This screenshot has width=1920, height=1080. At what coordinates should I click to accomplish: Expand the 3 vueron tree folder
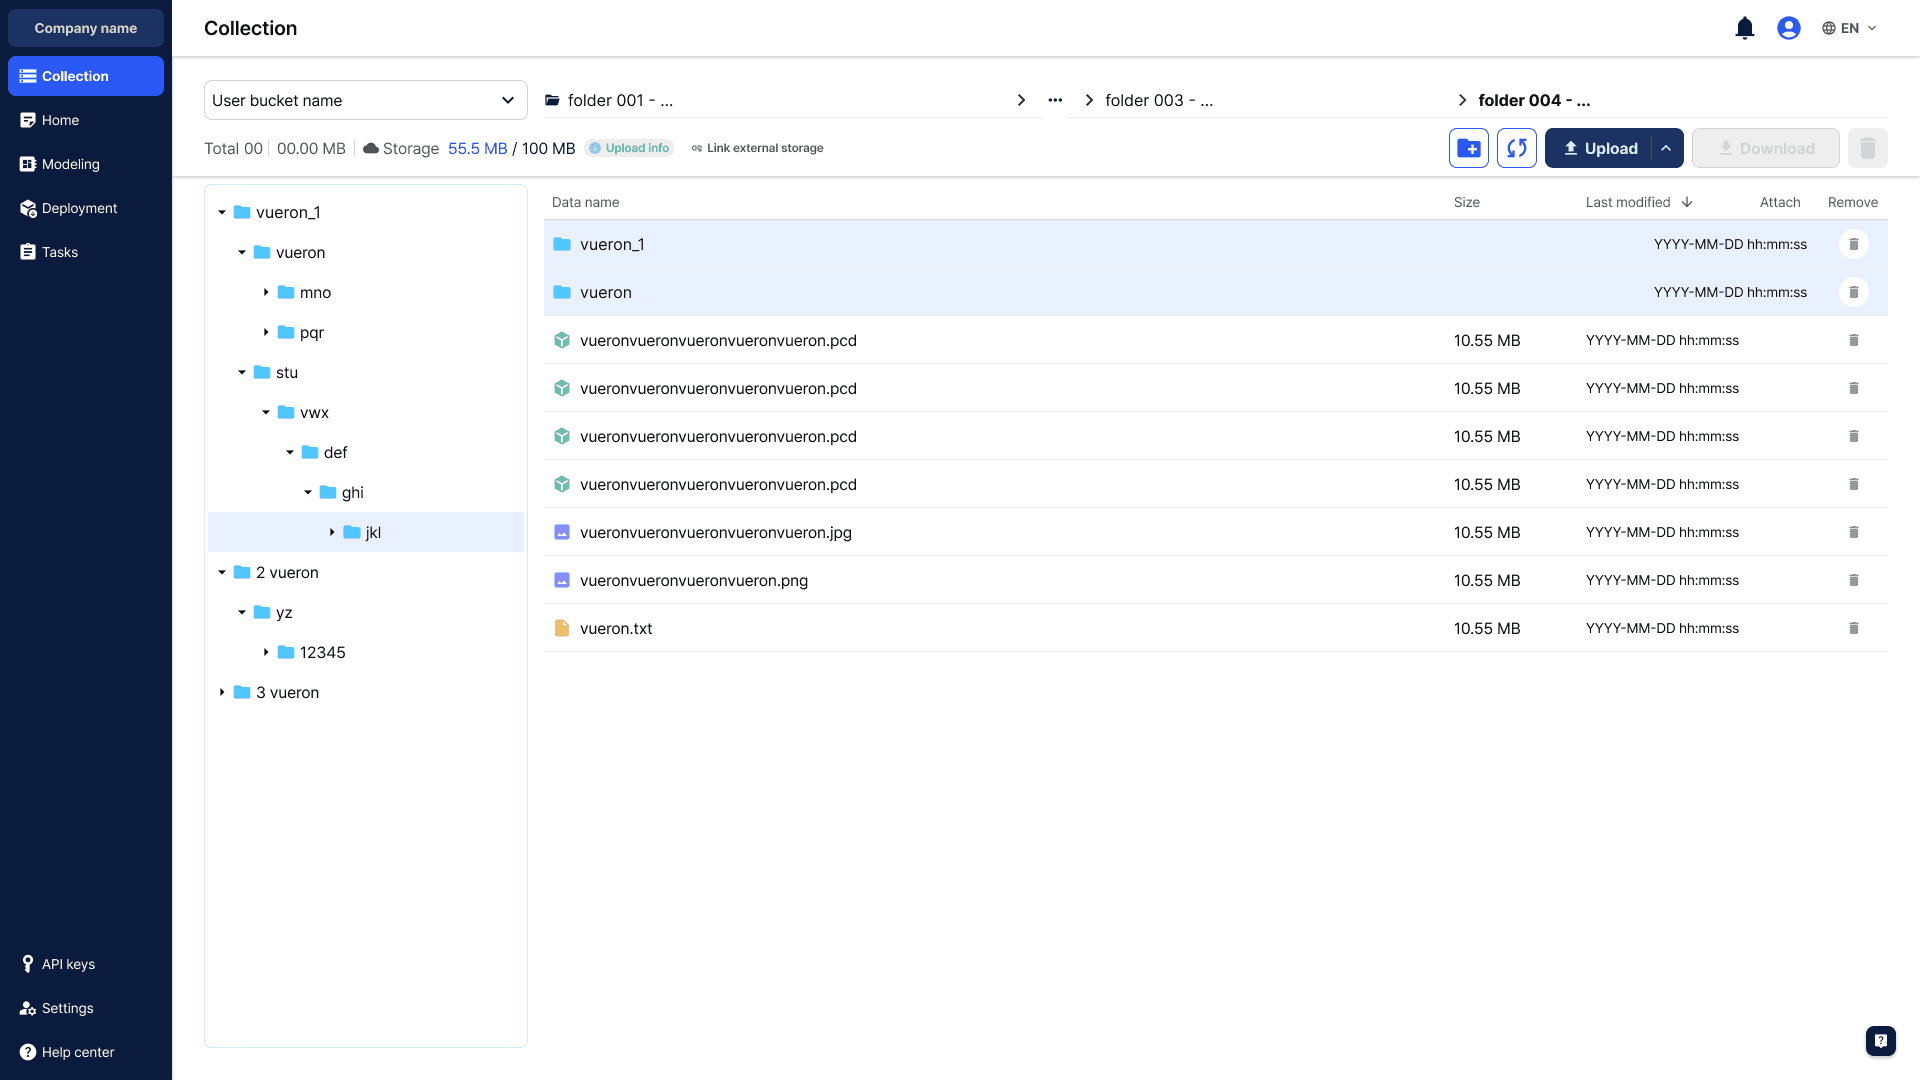coord(222,692)
